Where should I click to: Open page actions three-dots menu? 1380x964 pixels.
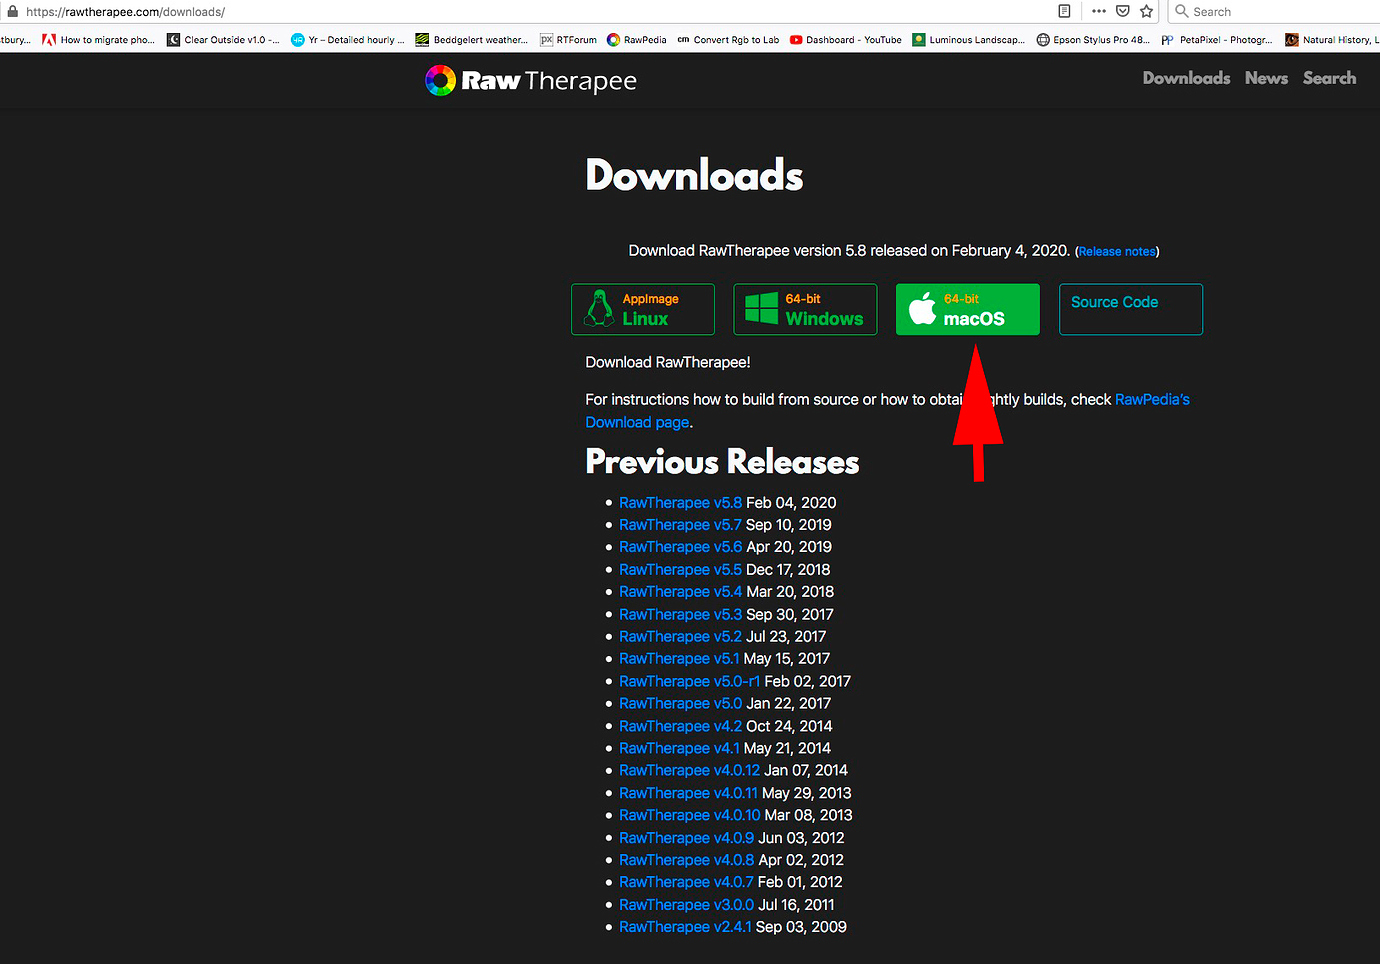click(x=1099, y=11)
